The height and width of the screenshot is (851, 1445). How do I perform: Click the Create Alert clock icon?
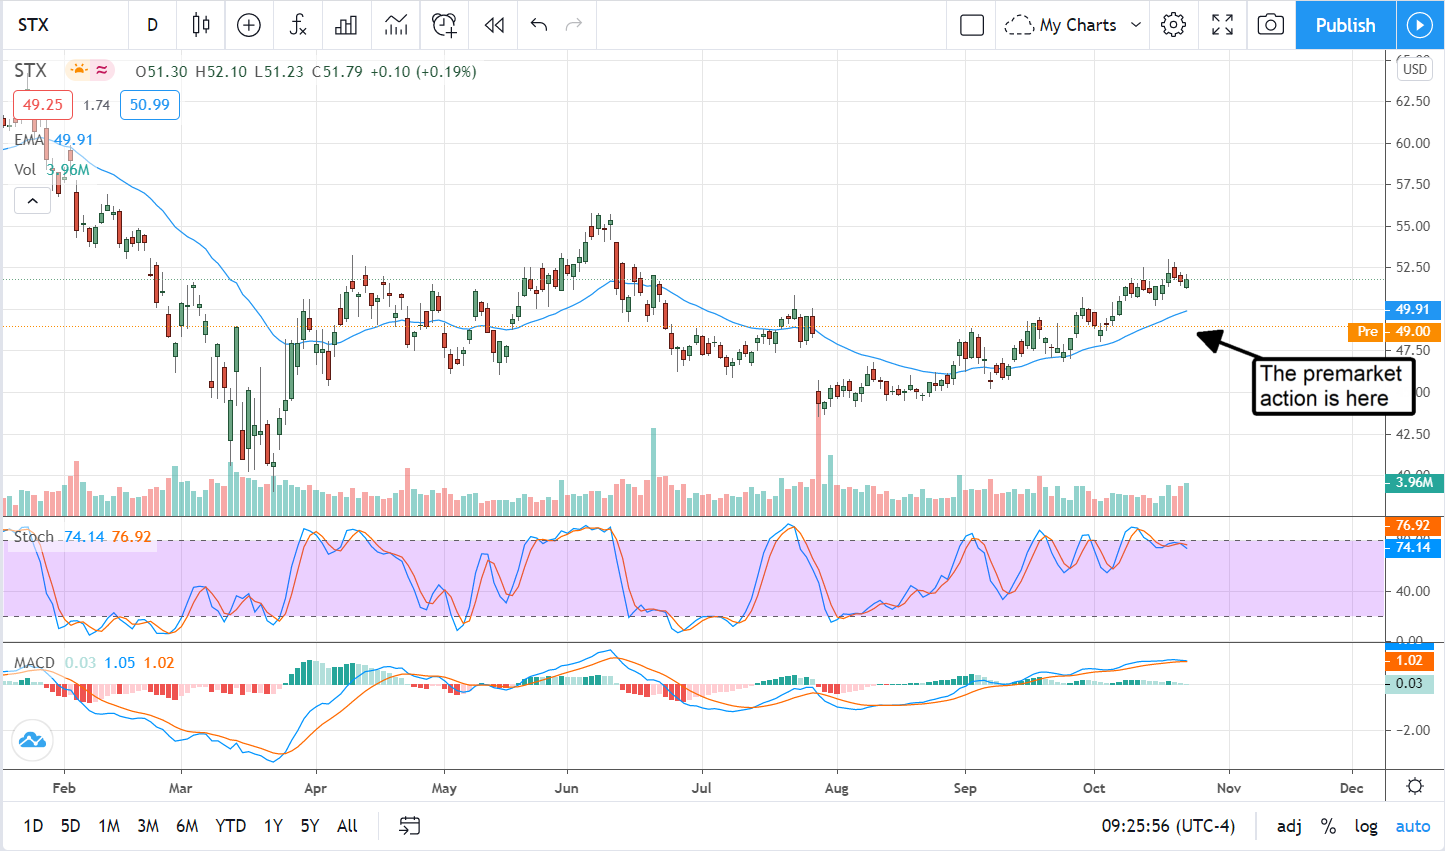444,25
